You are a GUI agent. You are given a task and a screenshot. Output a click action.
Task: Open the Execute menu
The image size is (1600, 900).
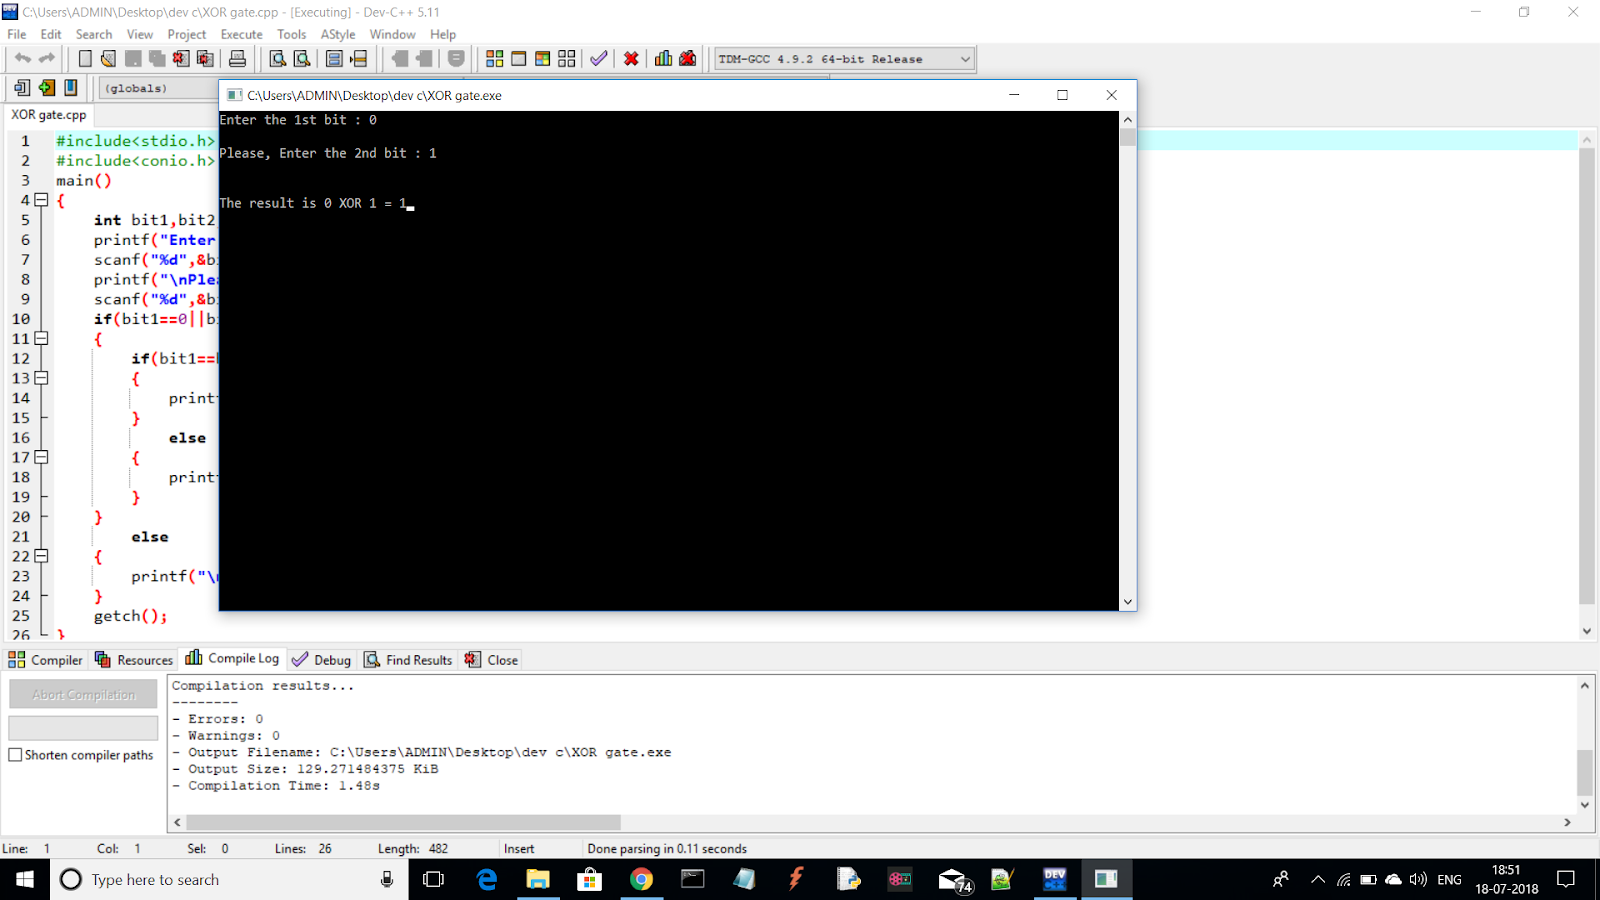point(241,33)
